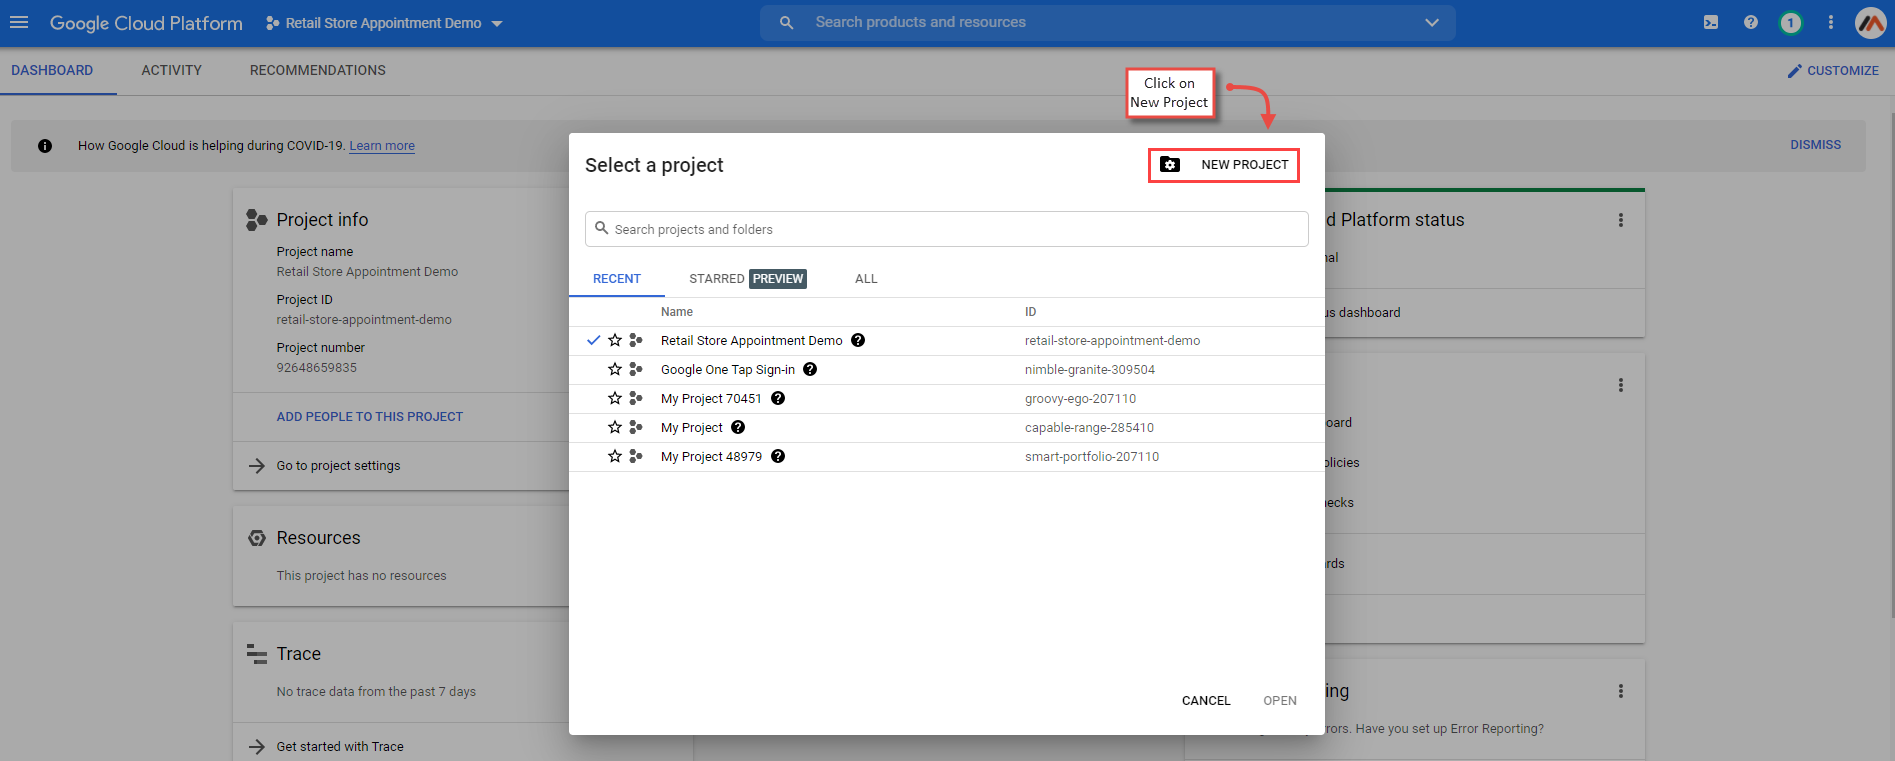The image size is (1895, 761).
Task: Star the My Project 70451 project
Action: pos(615,399)
